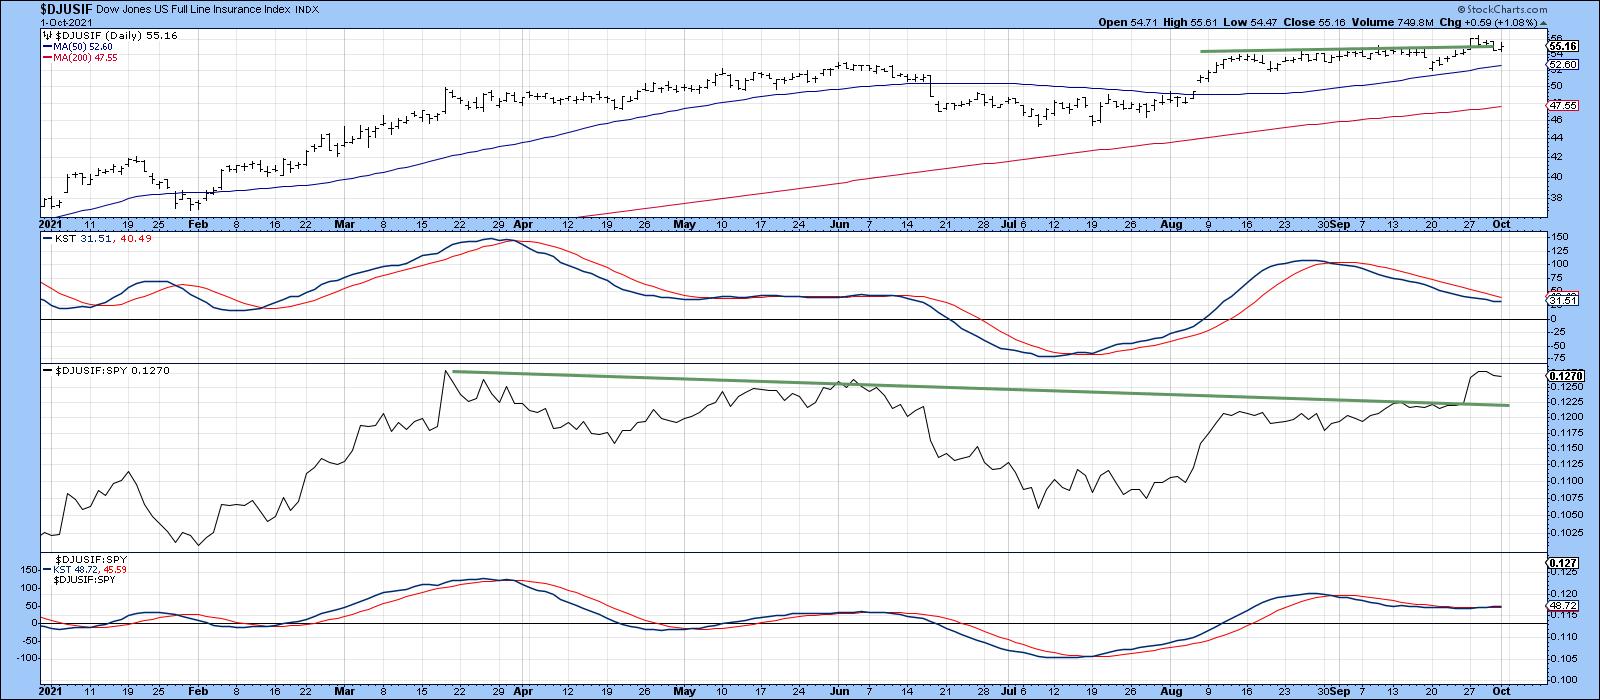This screenshot has height=700, width=1600.
Task: Click the 48.72 tag in bottom panel
Action: tap(1561, 606)
